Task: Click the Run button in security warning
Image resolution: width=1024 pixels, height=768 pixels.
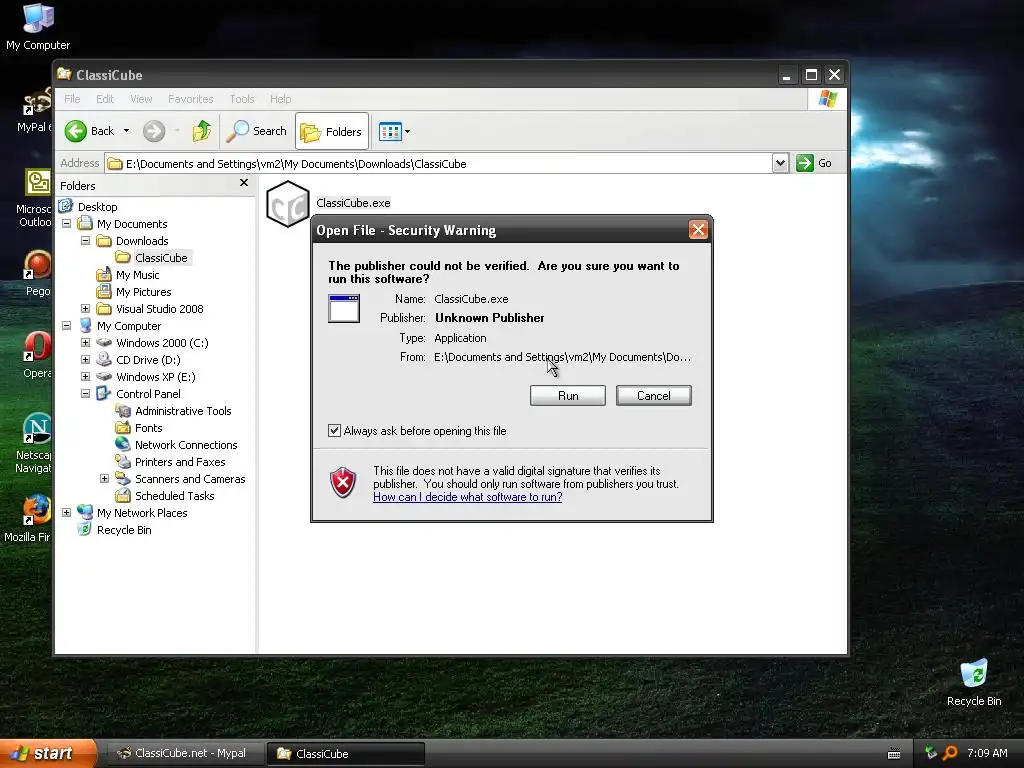Action: click(568, 396)
